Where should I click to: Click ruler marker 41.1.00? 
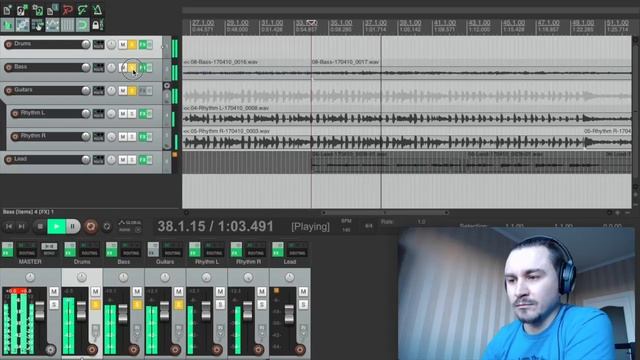click(x=444, y=23)
